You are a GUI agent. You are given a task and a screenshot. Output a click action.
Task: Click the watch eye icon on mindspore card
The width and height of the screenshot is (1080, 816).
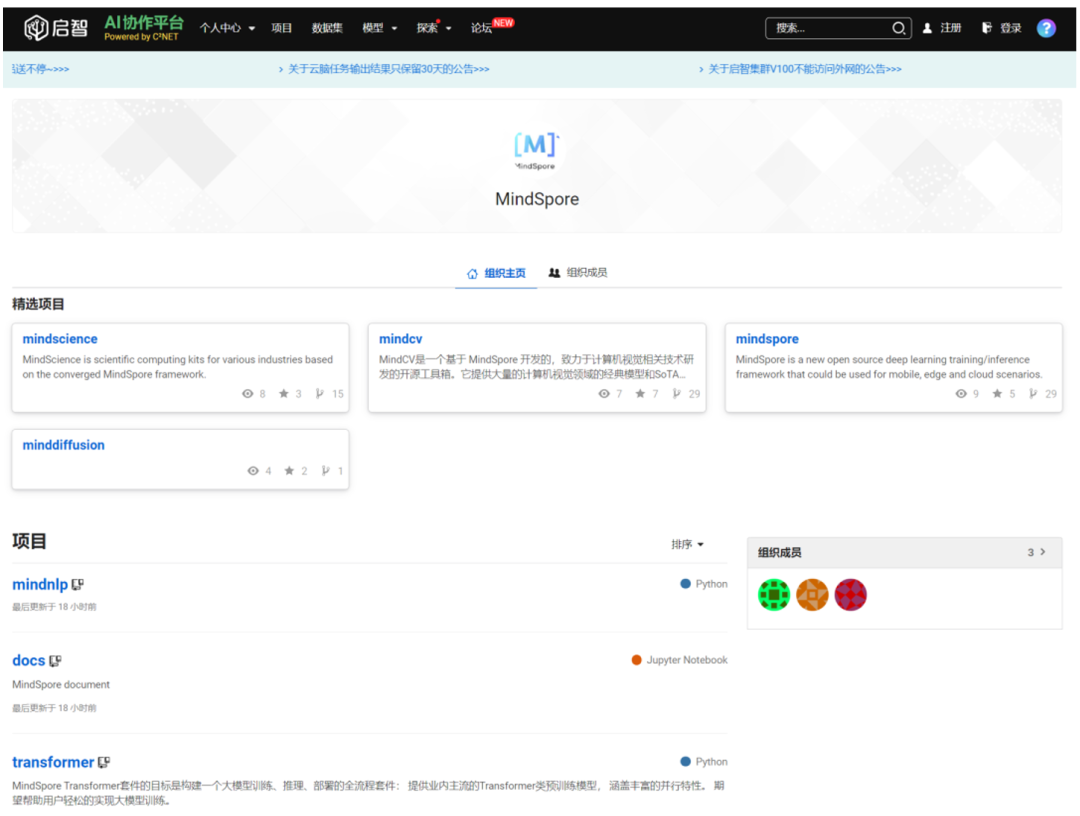coord(961,394)
